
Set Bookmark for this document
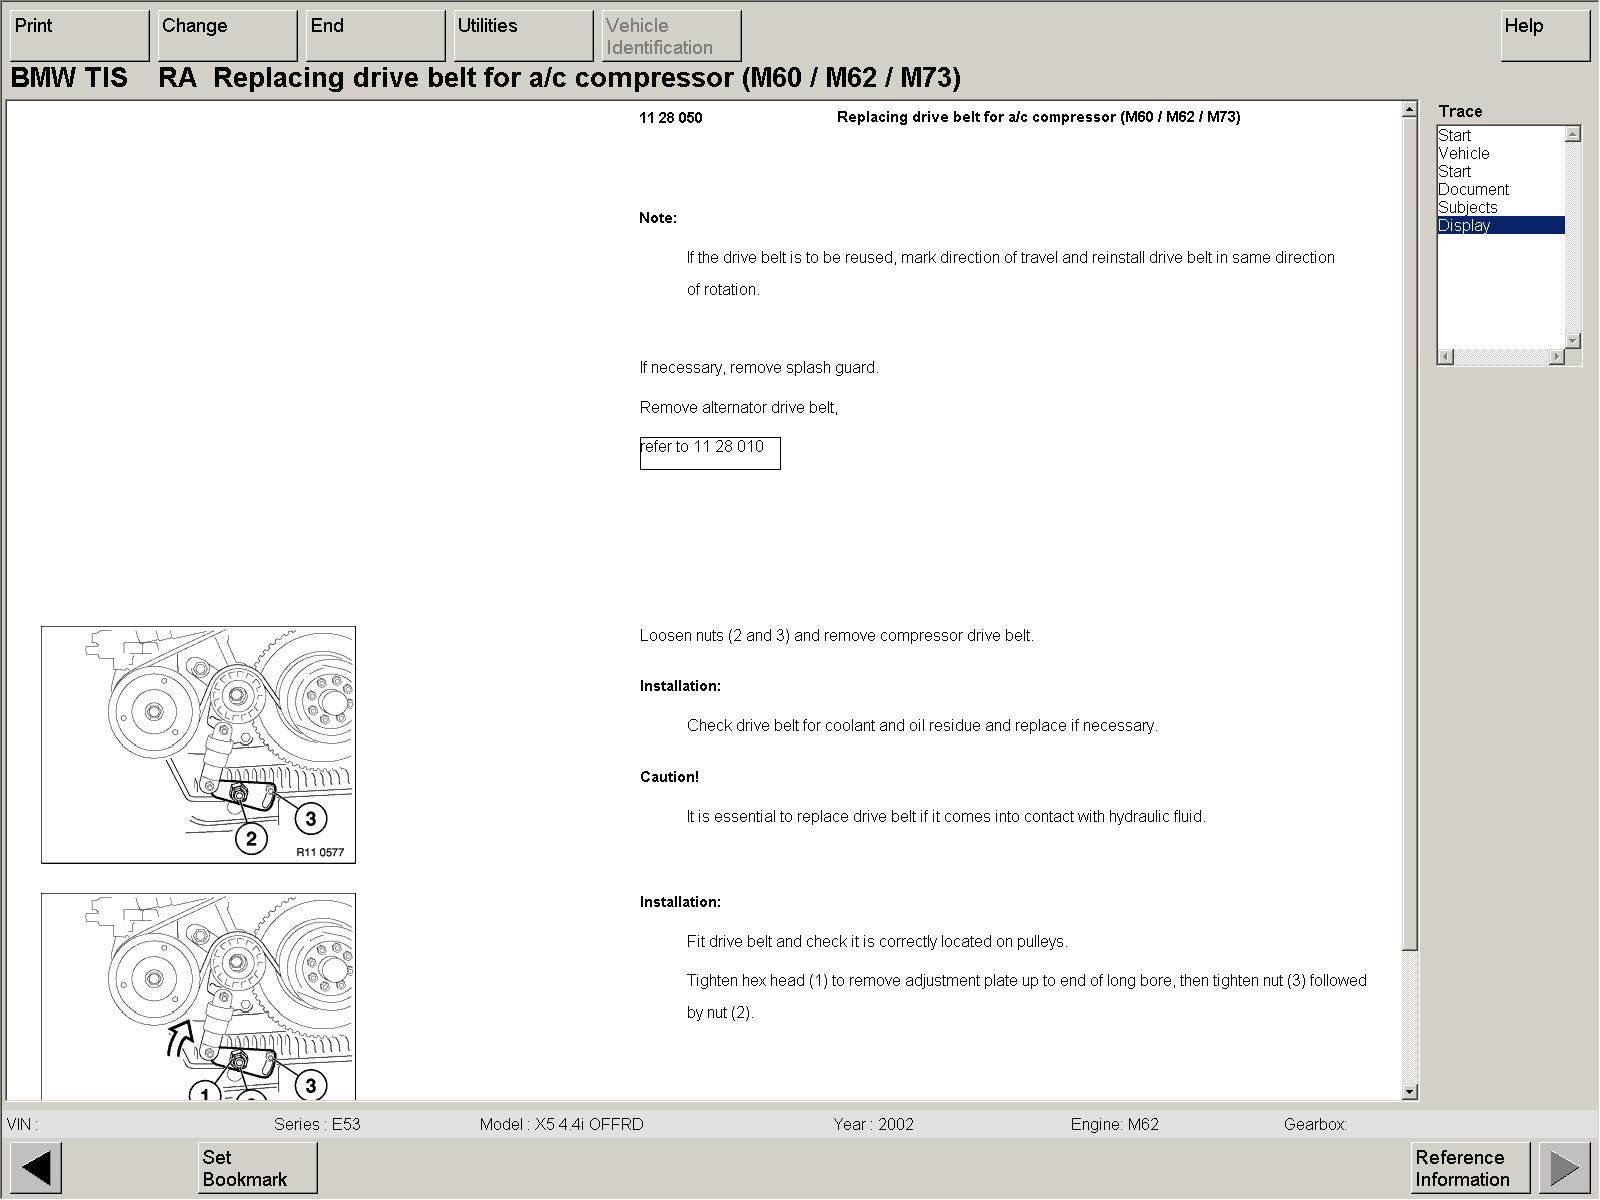257,1167
